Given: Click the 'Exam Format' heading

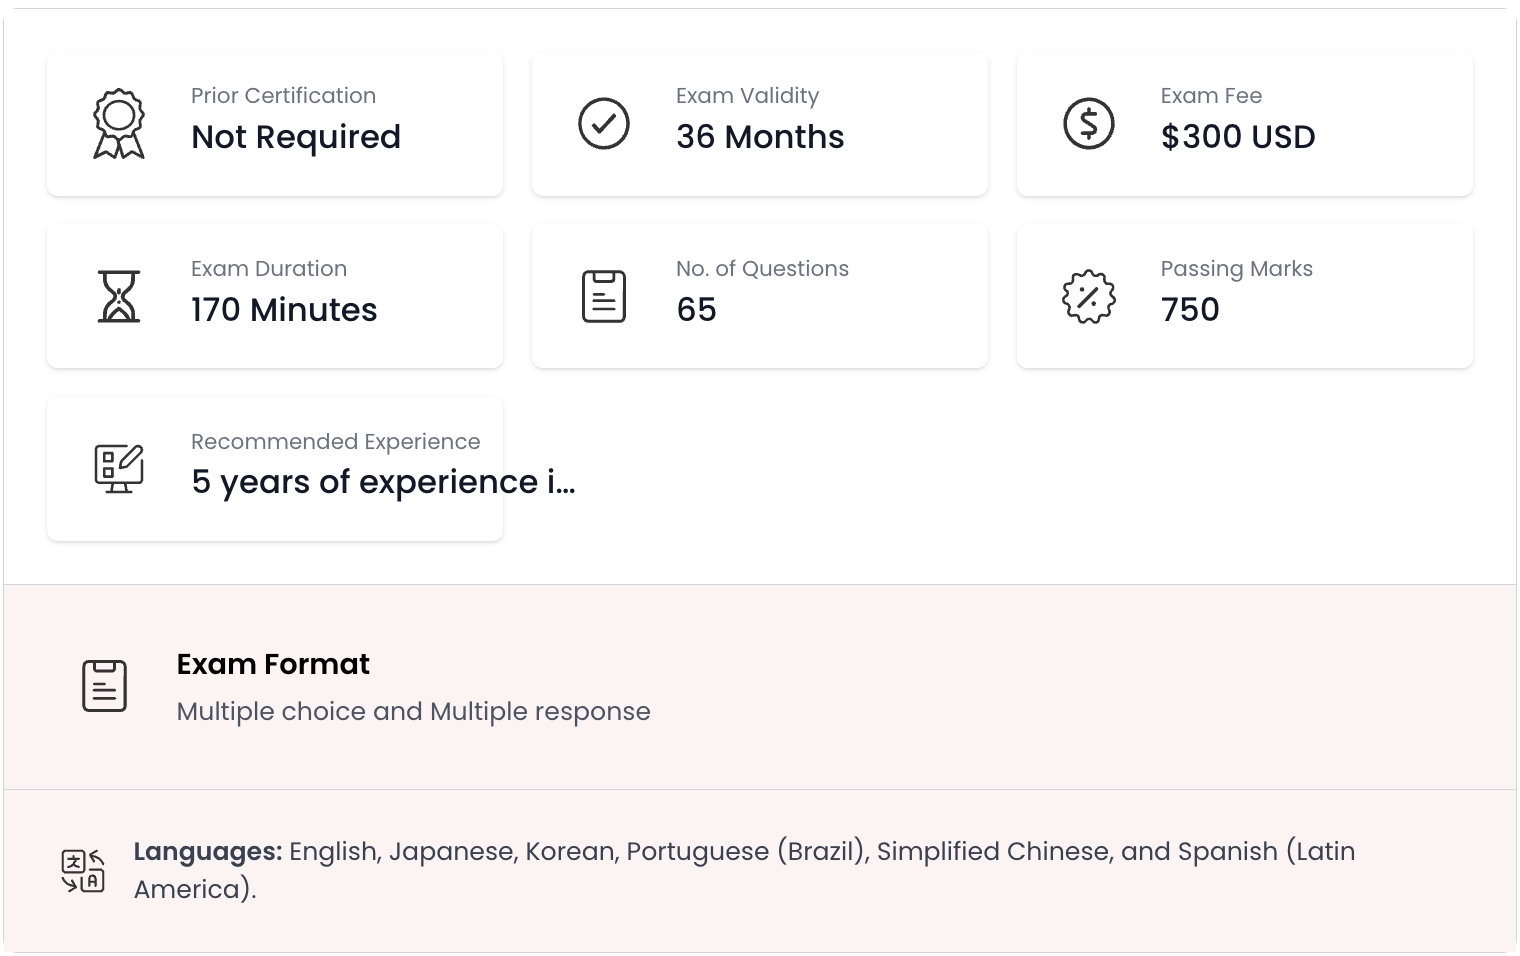Looking at the screenshot, I should [x=273, y=664].
